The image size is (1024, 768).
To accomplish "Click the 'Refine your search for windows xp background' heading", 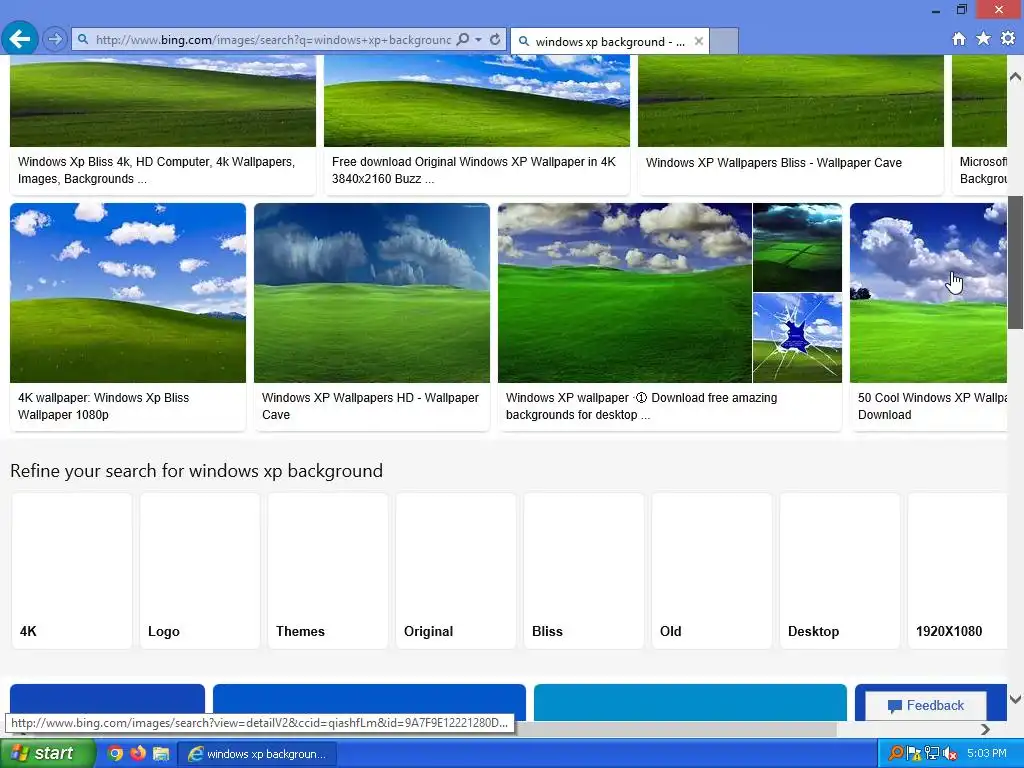I will point(197,471).
